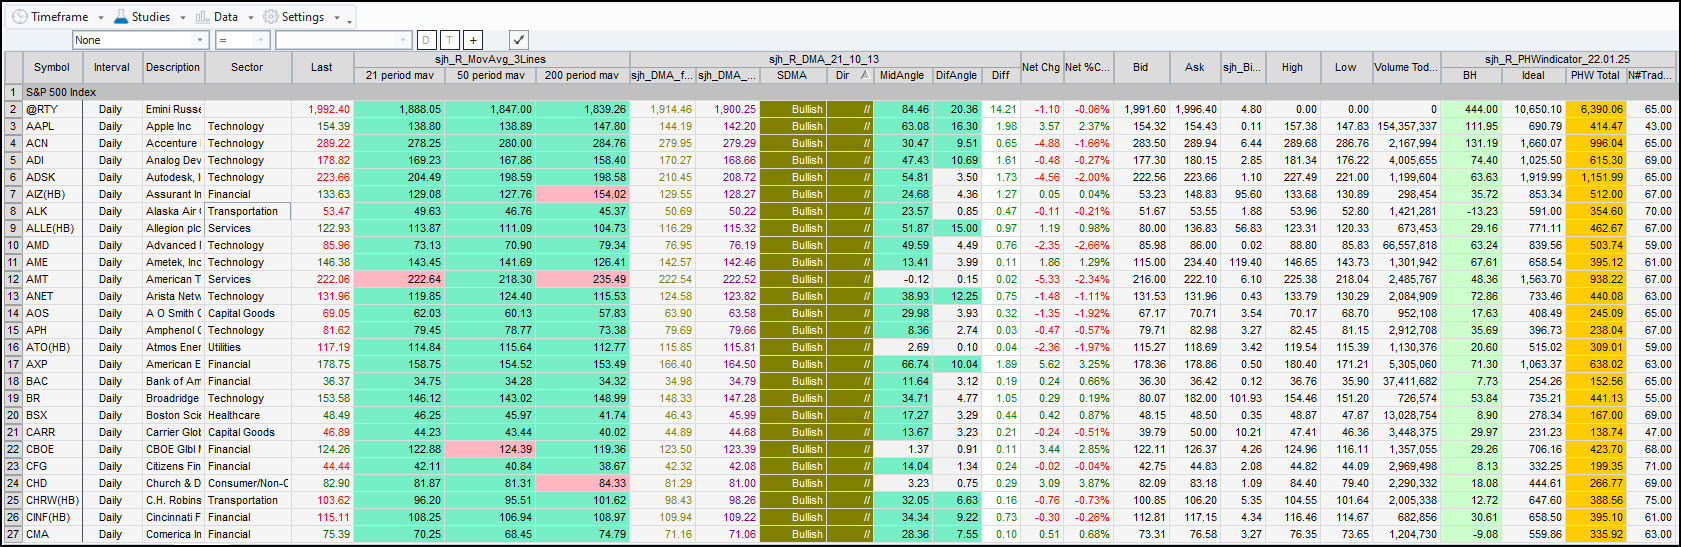
Task: Click the Description column header
Action: click(x=173, y=67)
